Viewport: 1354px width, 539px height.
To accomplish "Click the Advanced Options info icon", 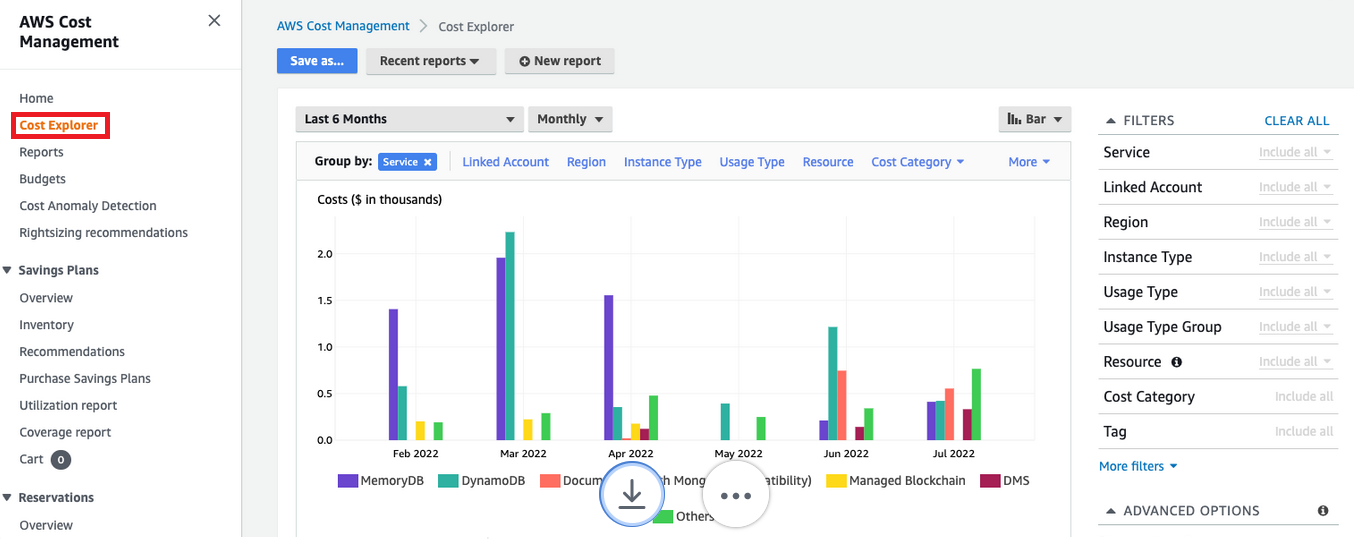I will pyautogui.click(x=1323, y=511).
